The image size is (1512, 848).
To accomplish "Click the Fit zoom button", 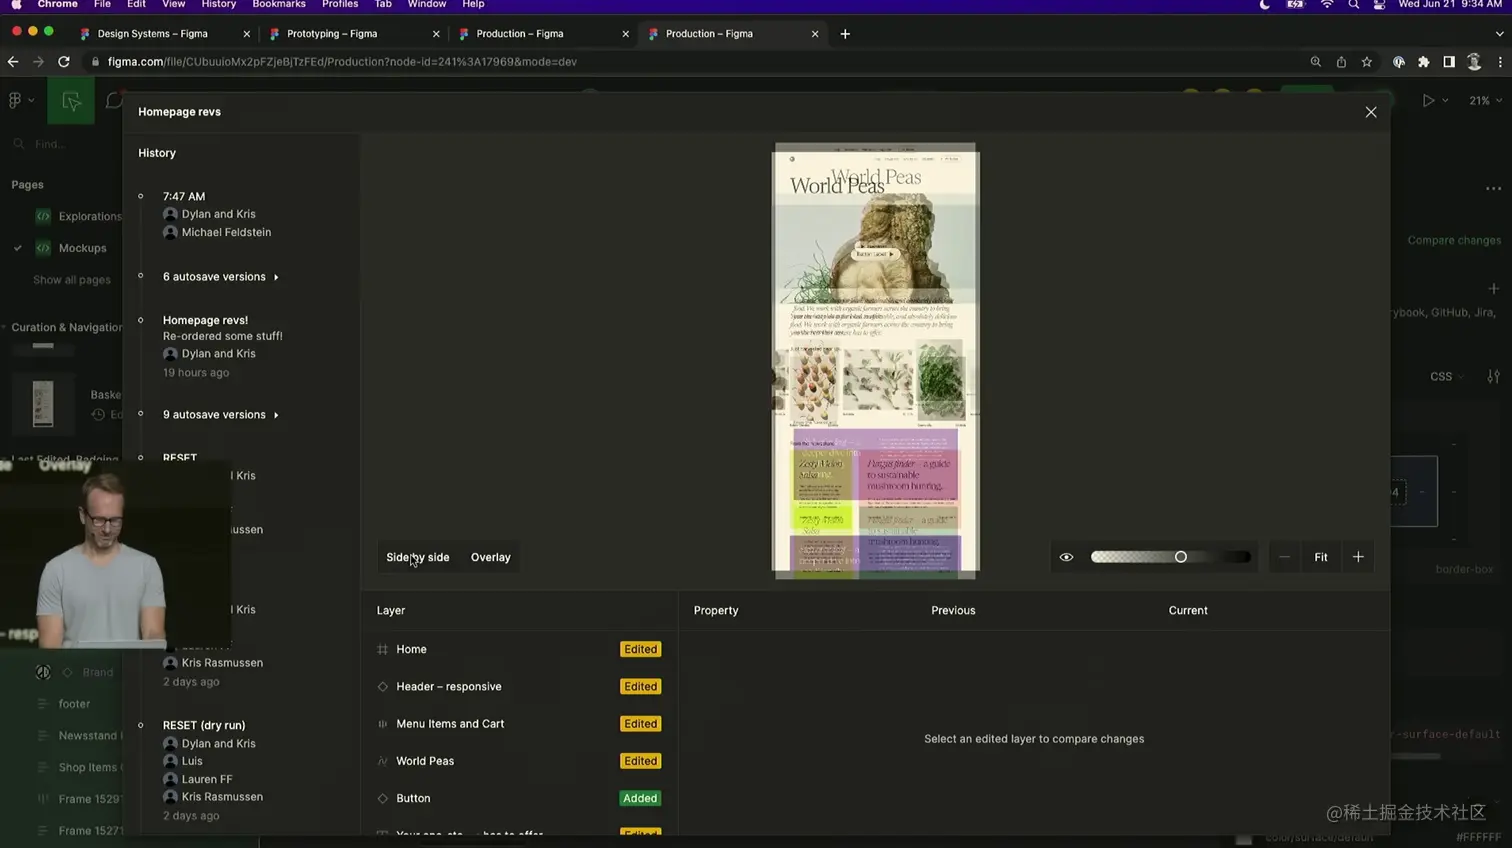I will click(x=1321, y=557).
